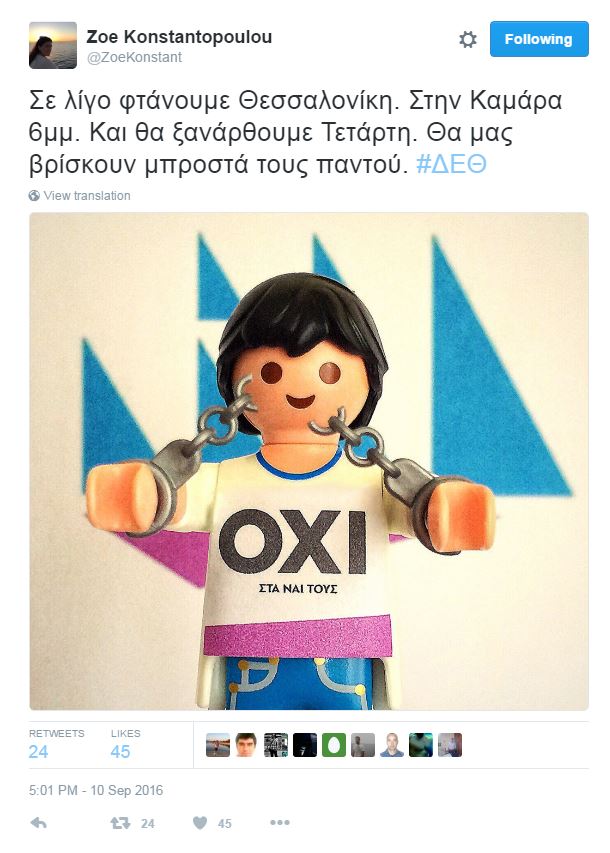This screenshot has width=610, height=853.
Task: Open the Zoe Konstantopoulou name link
Action: [x=179, y=36]
